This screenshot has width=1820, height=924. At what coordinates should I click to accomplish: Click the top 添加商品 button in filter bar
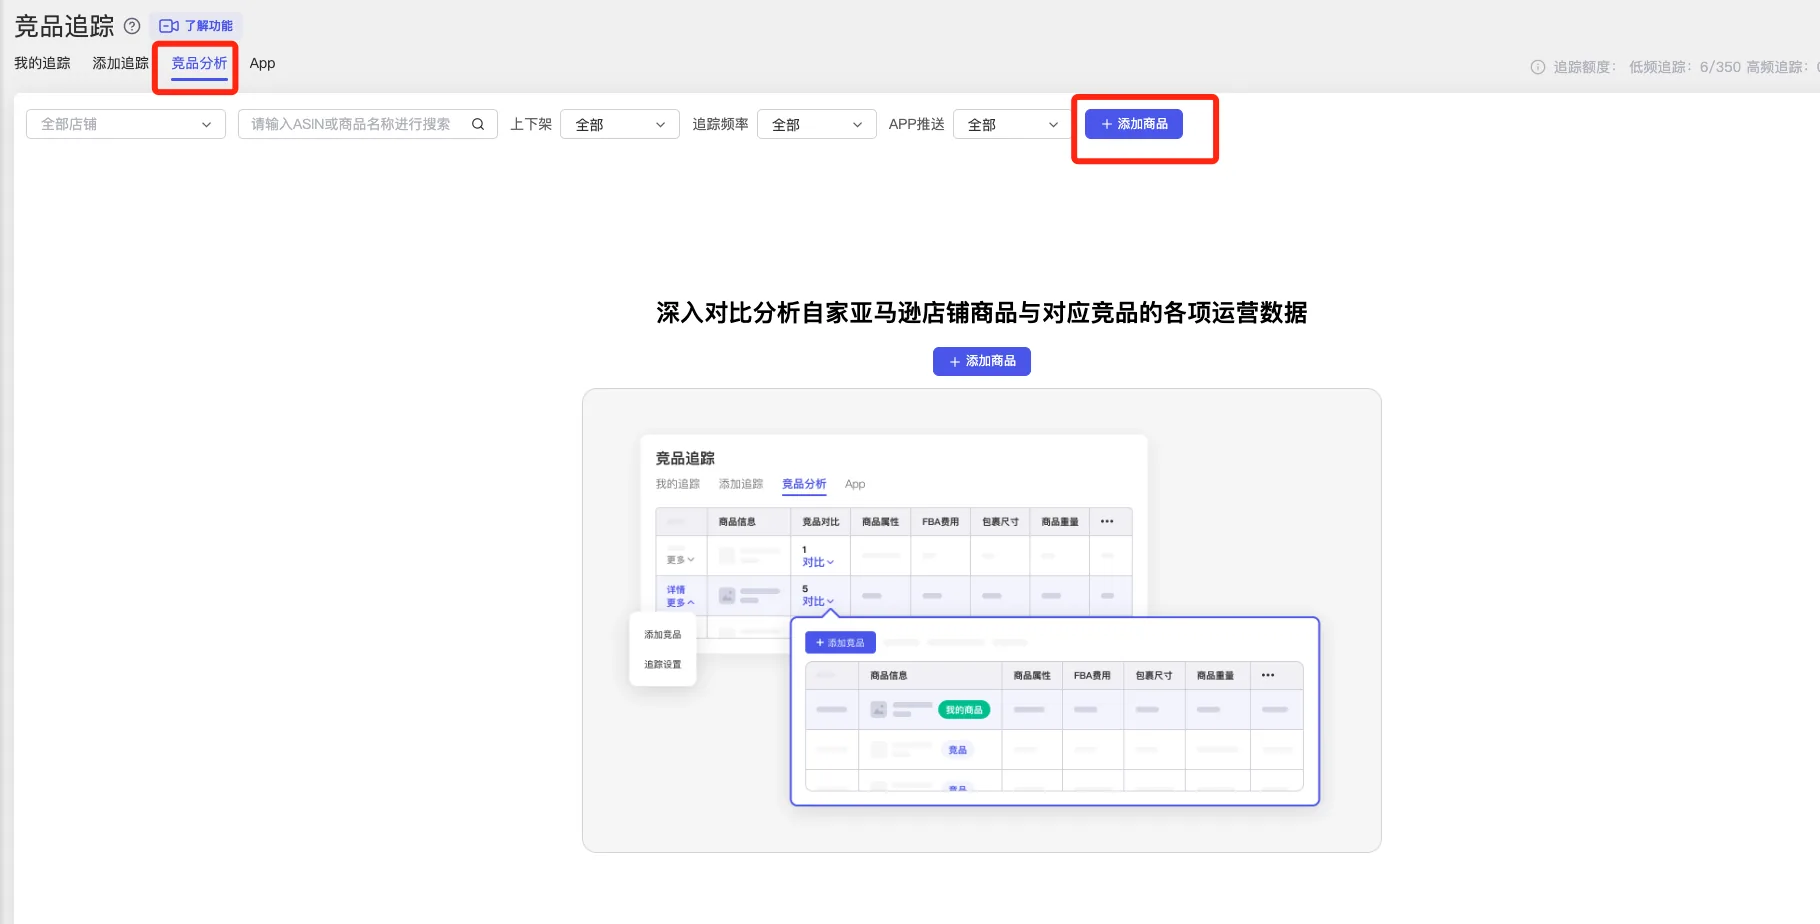coord(1134,124)
